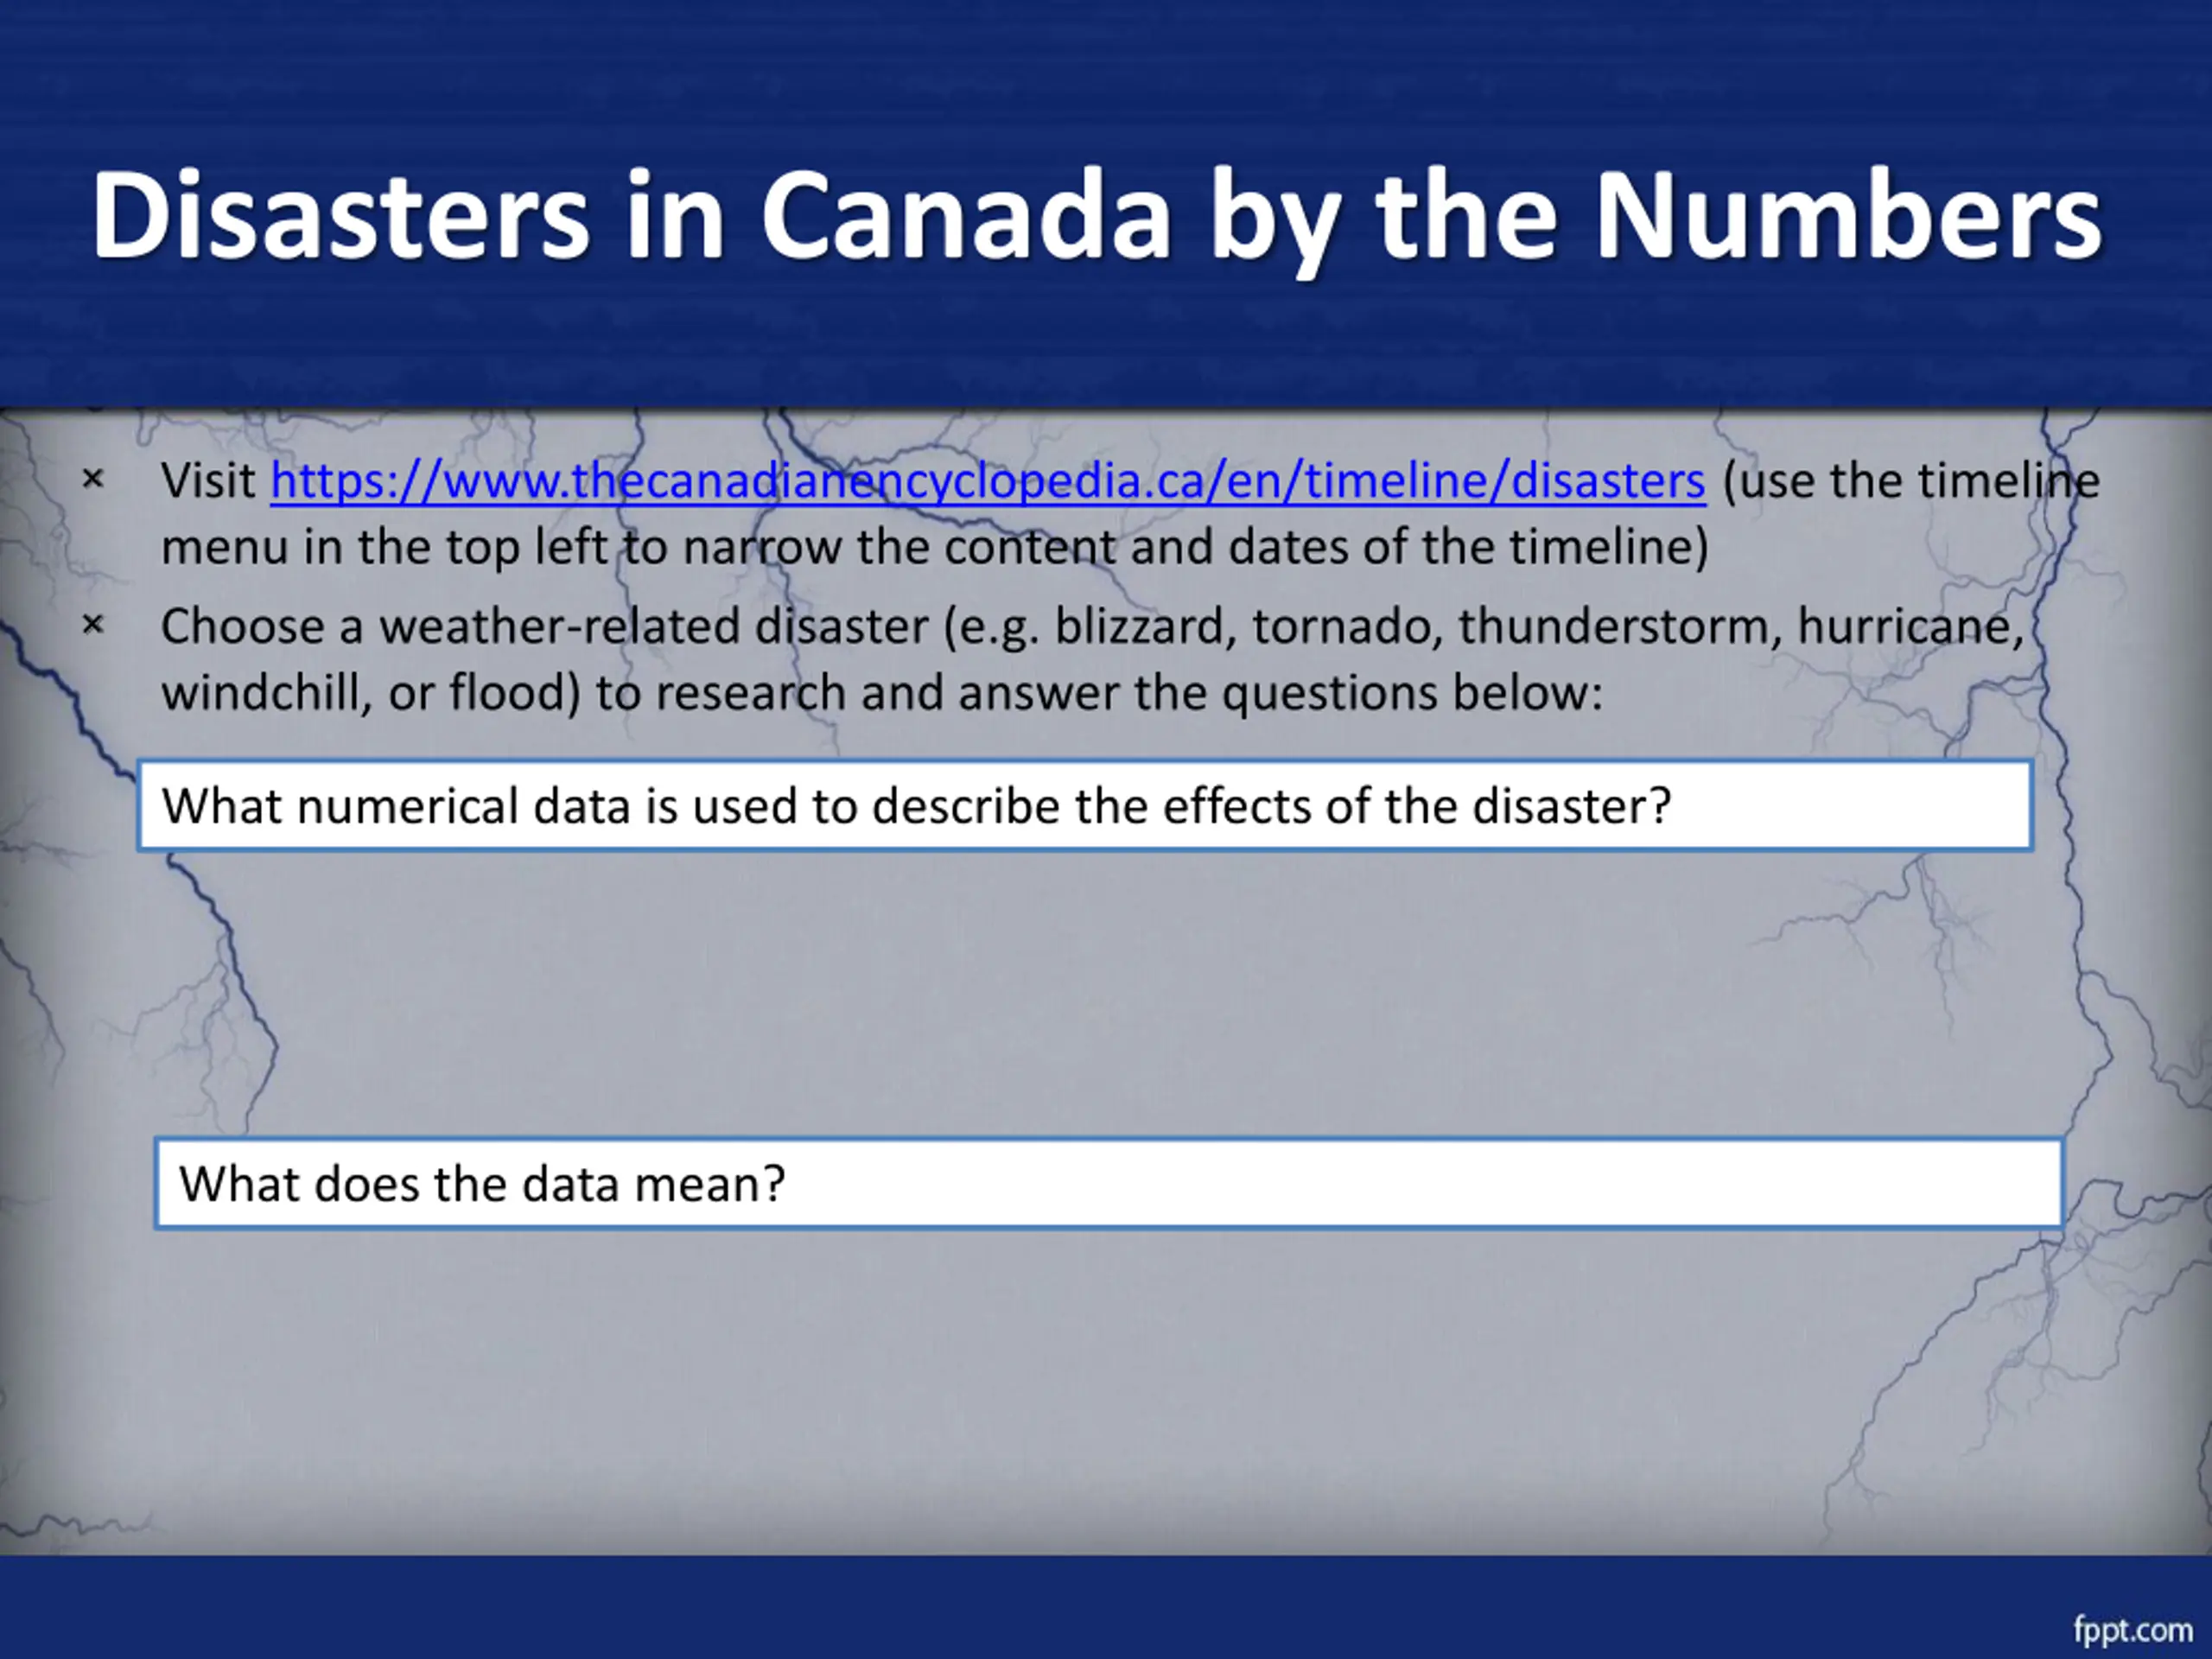Click the text '(use the timeline' after the link
This screenshot has width=2212, height=1659.
pyautogui.click(x=1911, y=481)
